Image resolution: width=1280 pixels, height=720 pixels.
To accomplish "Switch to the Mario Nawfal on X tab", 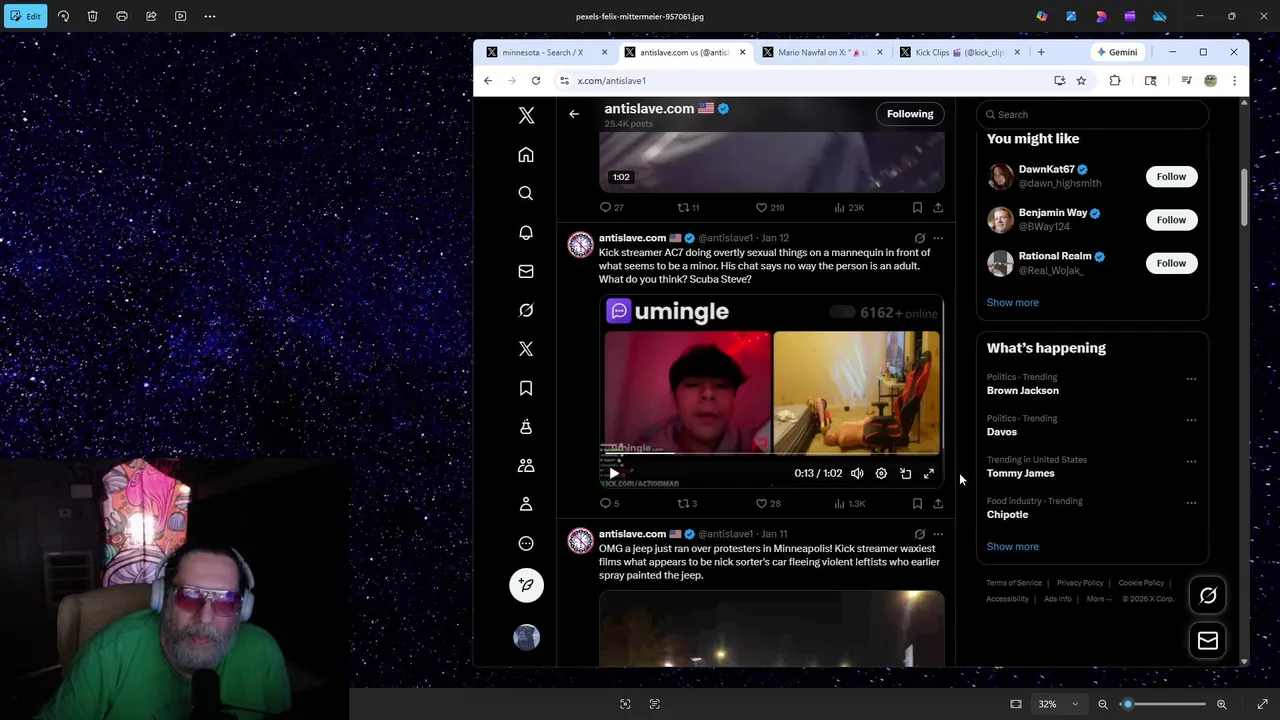I will tap(822, 52).
